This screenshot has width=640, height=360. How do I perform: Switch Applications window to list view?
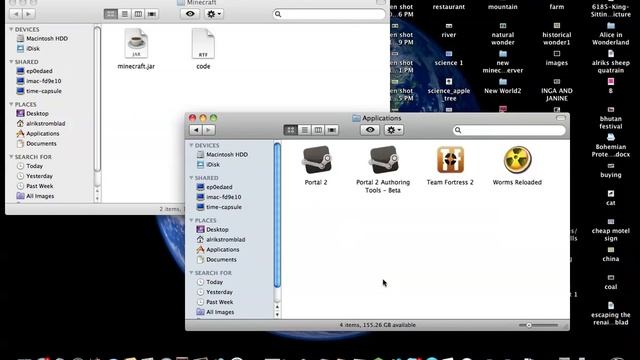pos(304,130)
